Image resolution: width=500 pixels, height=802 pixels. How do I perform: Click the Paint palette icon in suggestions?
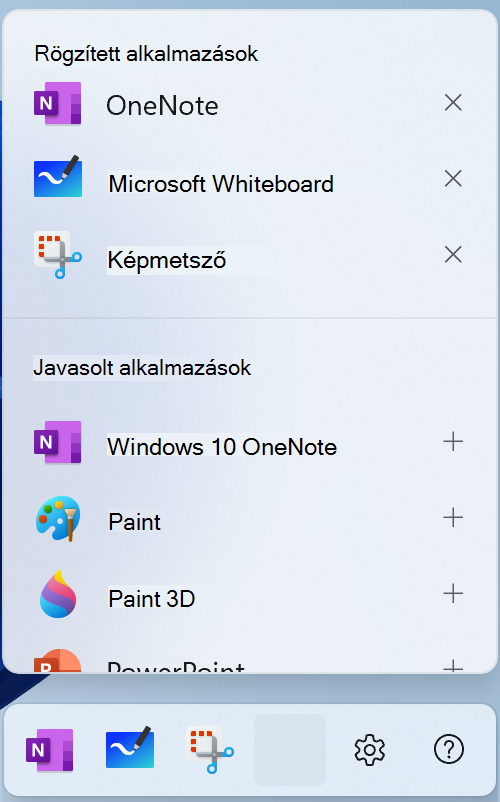(x=58, y=519)
